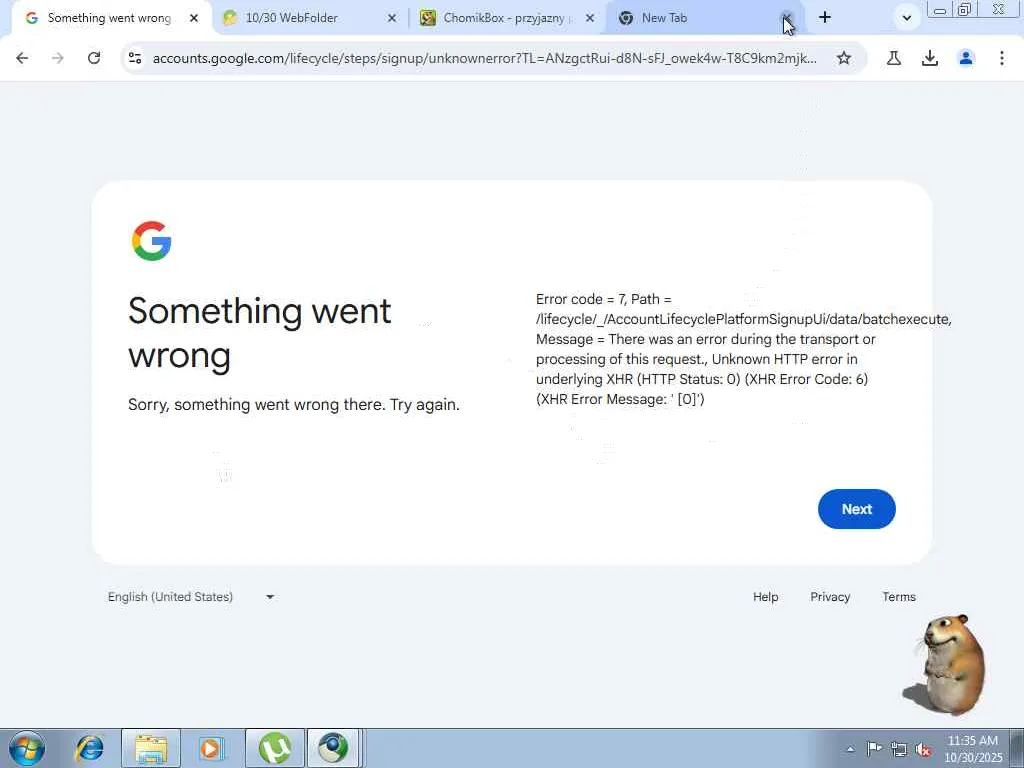The width and height of the screenshot is (1024, 768).
Task: Open the English (United States) language dropdown
Action: coord(191,596)
